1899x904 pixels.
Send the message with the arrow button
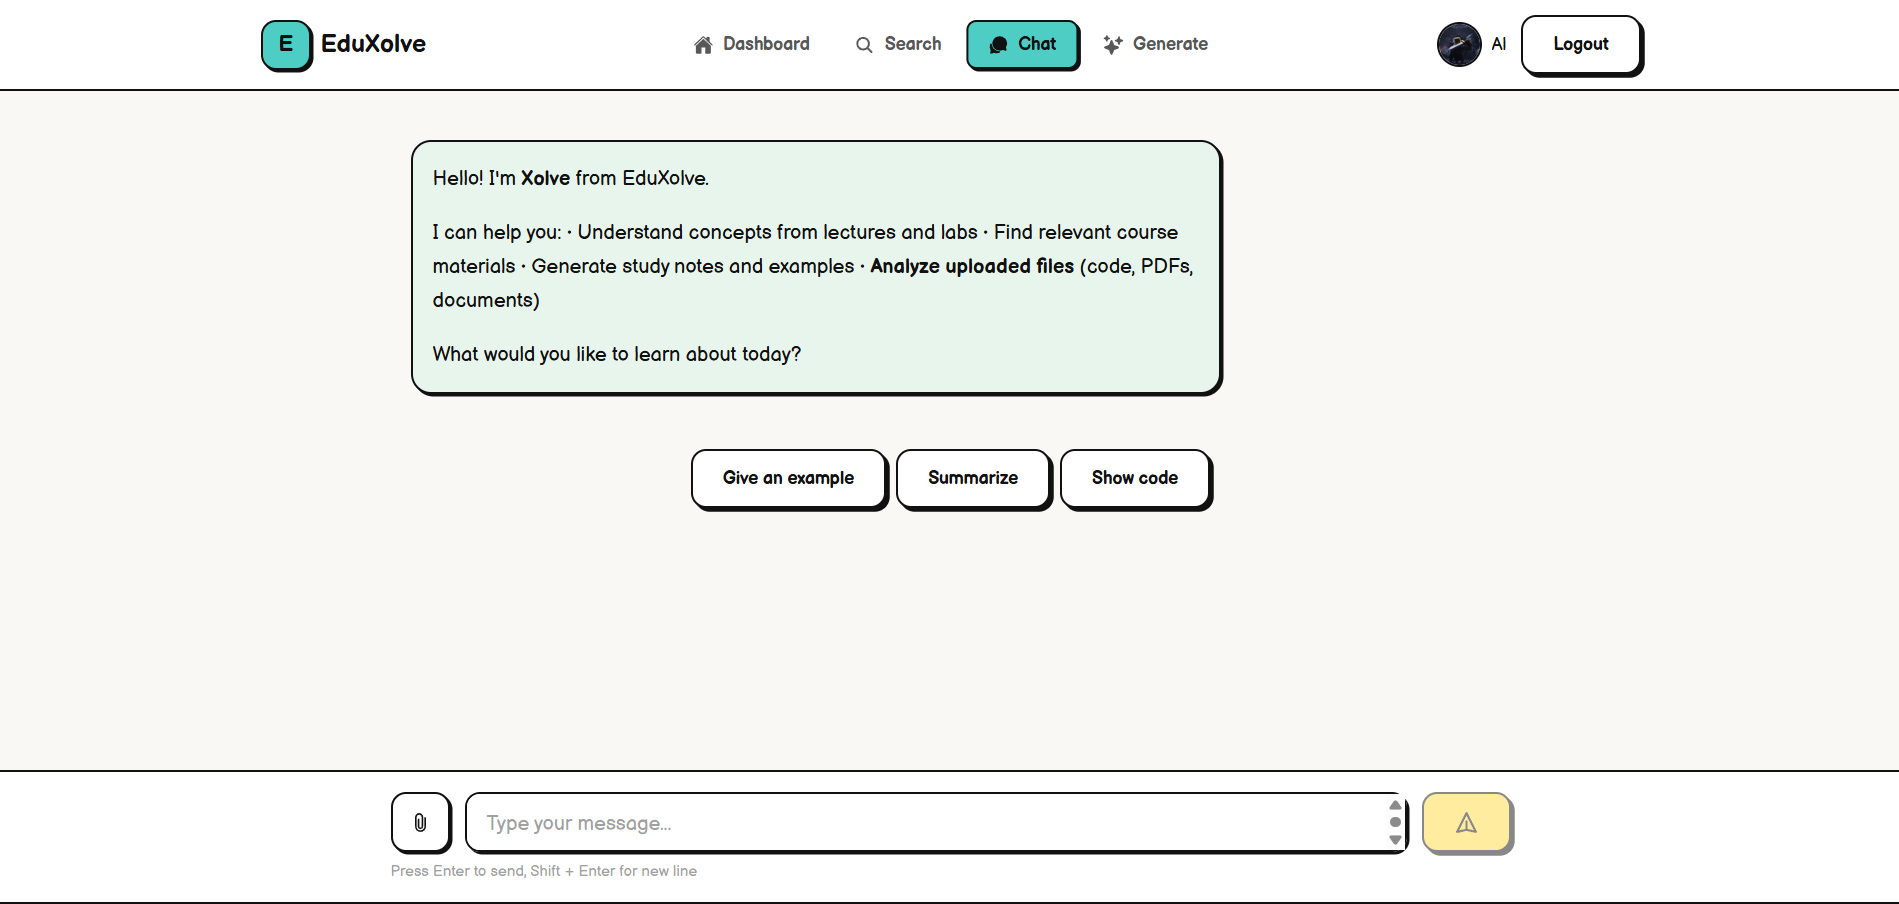[x=1466, y=823]
